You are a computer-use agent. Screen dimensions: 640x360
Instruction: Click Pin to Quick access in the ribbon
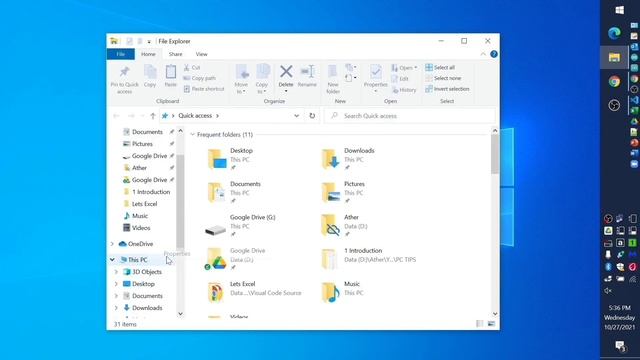coord(124,79)
